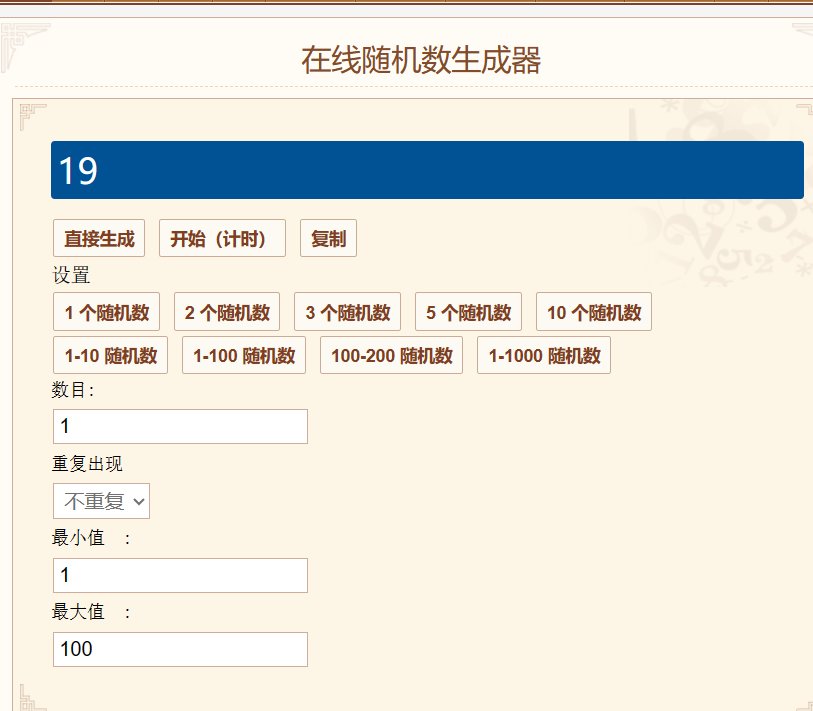
Task: Focus the 最大值 maximum value field
Action: click(180, 649)
